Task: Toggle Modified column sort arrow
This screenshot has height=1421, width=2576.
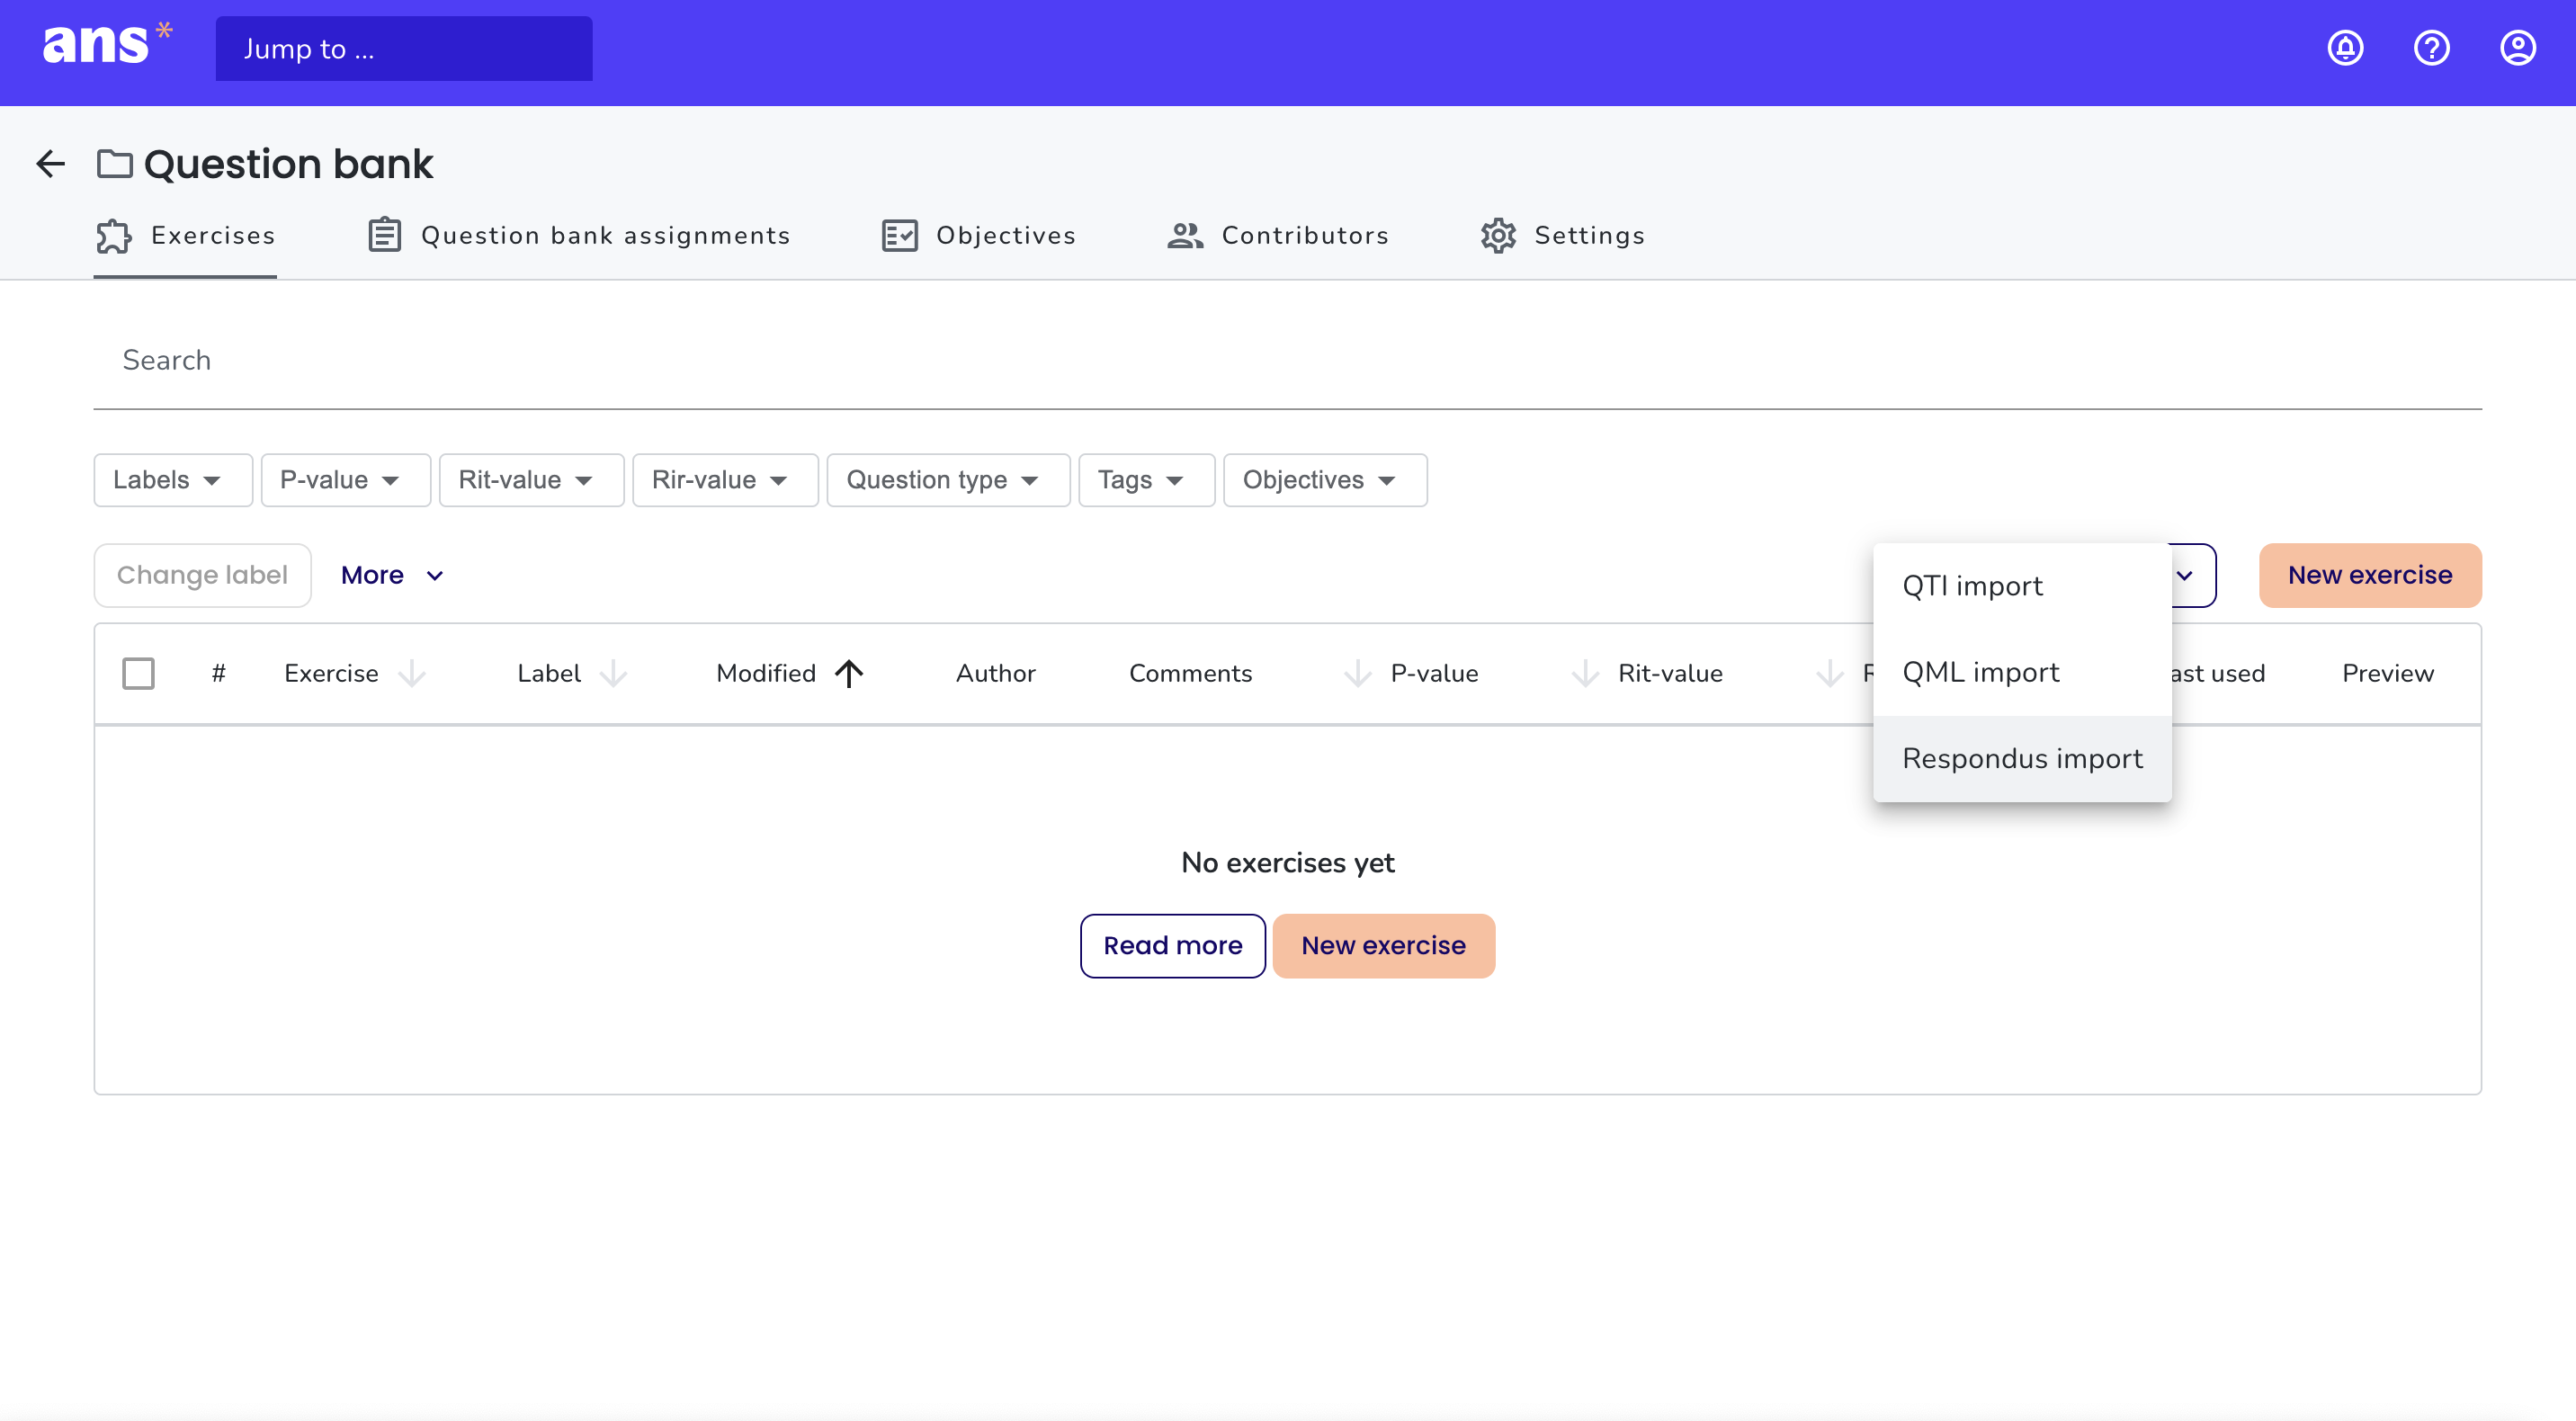Action: point(849,673)
